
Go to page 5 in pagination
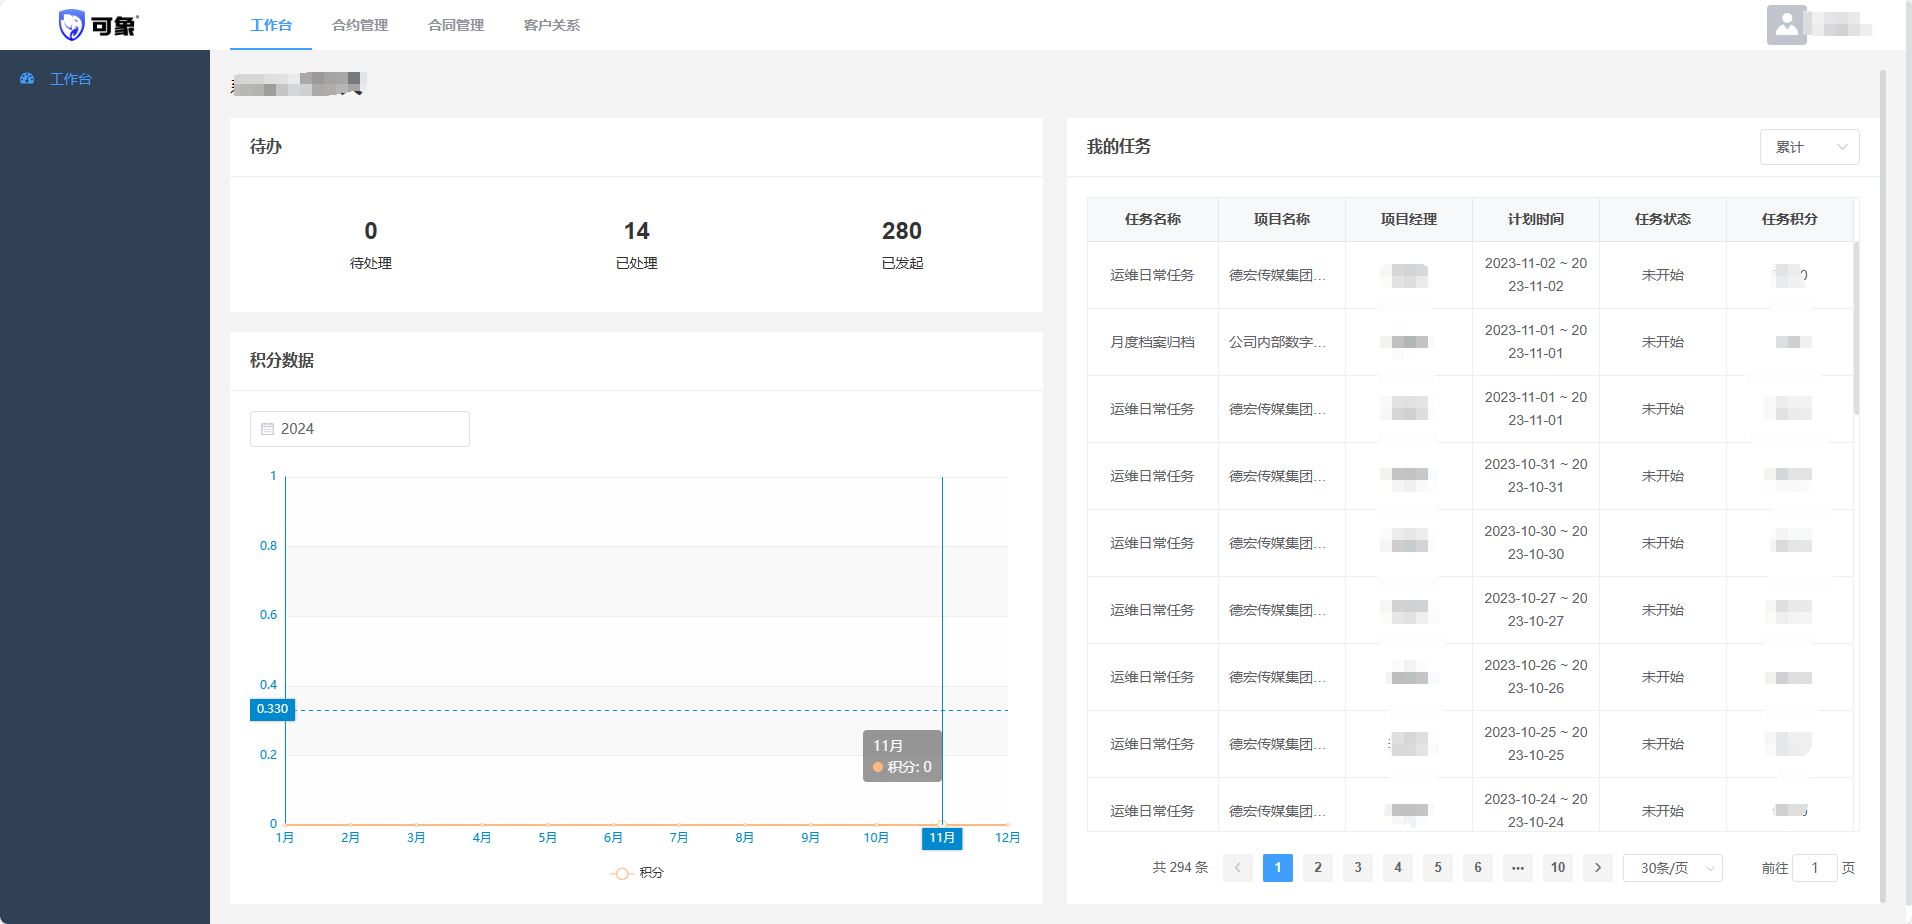pyautogui.click(x=1438, y=868)
